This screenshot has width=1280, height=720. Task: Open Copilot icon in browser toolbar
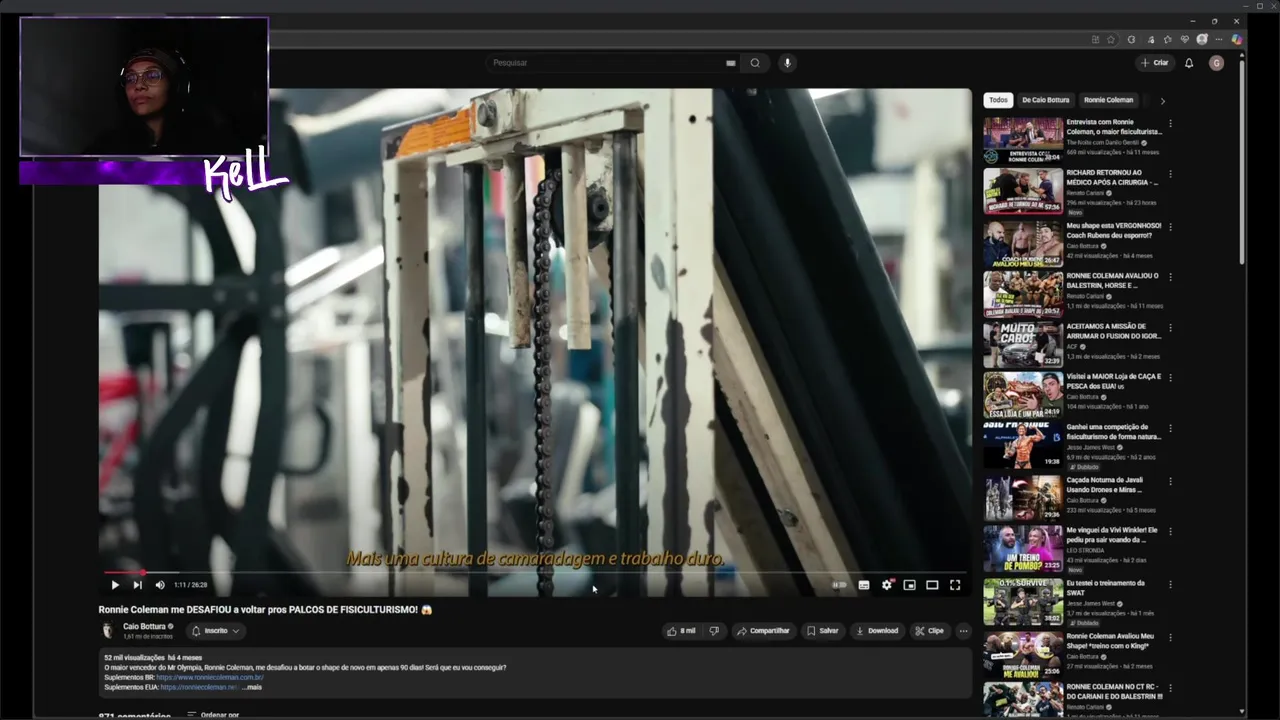coord(1237,40)
